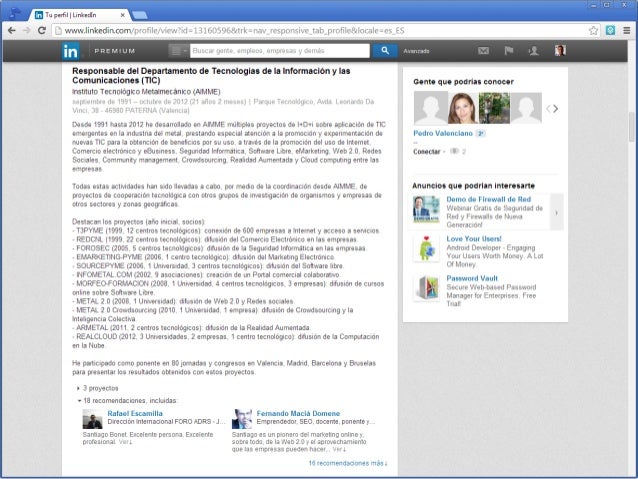The image size is (638, 479).
Task: Click the LinkedIn logo icon
Action: click(x=70, y=51)
